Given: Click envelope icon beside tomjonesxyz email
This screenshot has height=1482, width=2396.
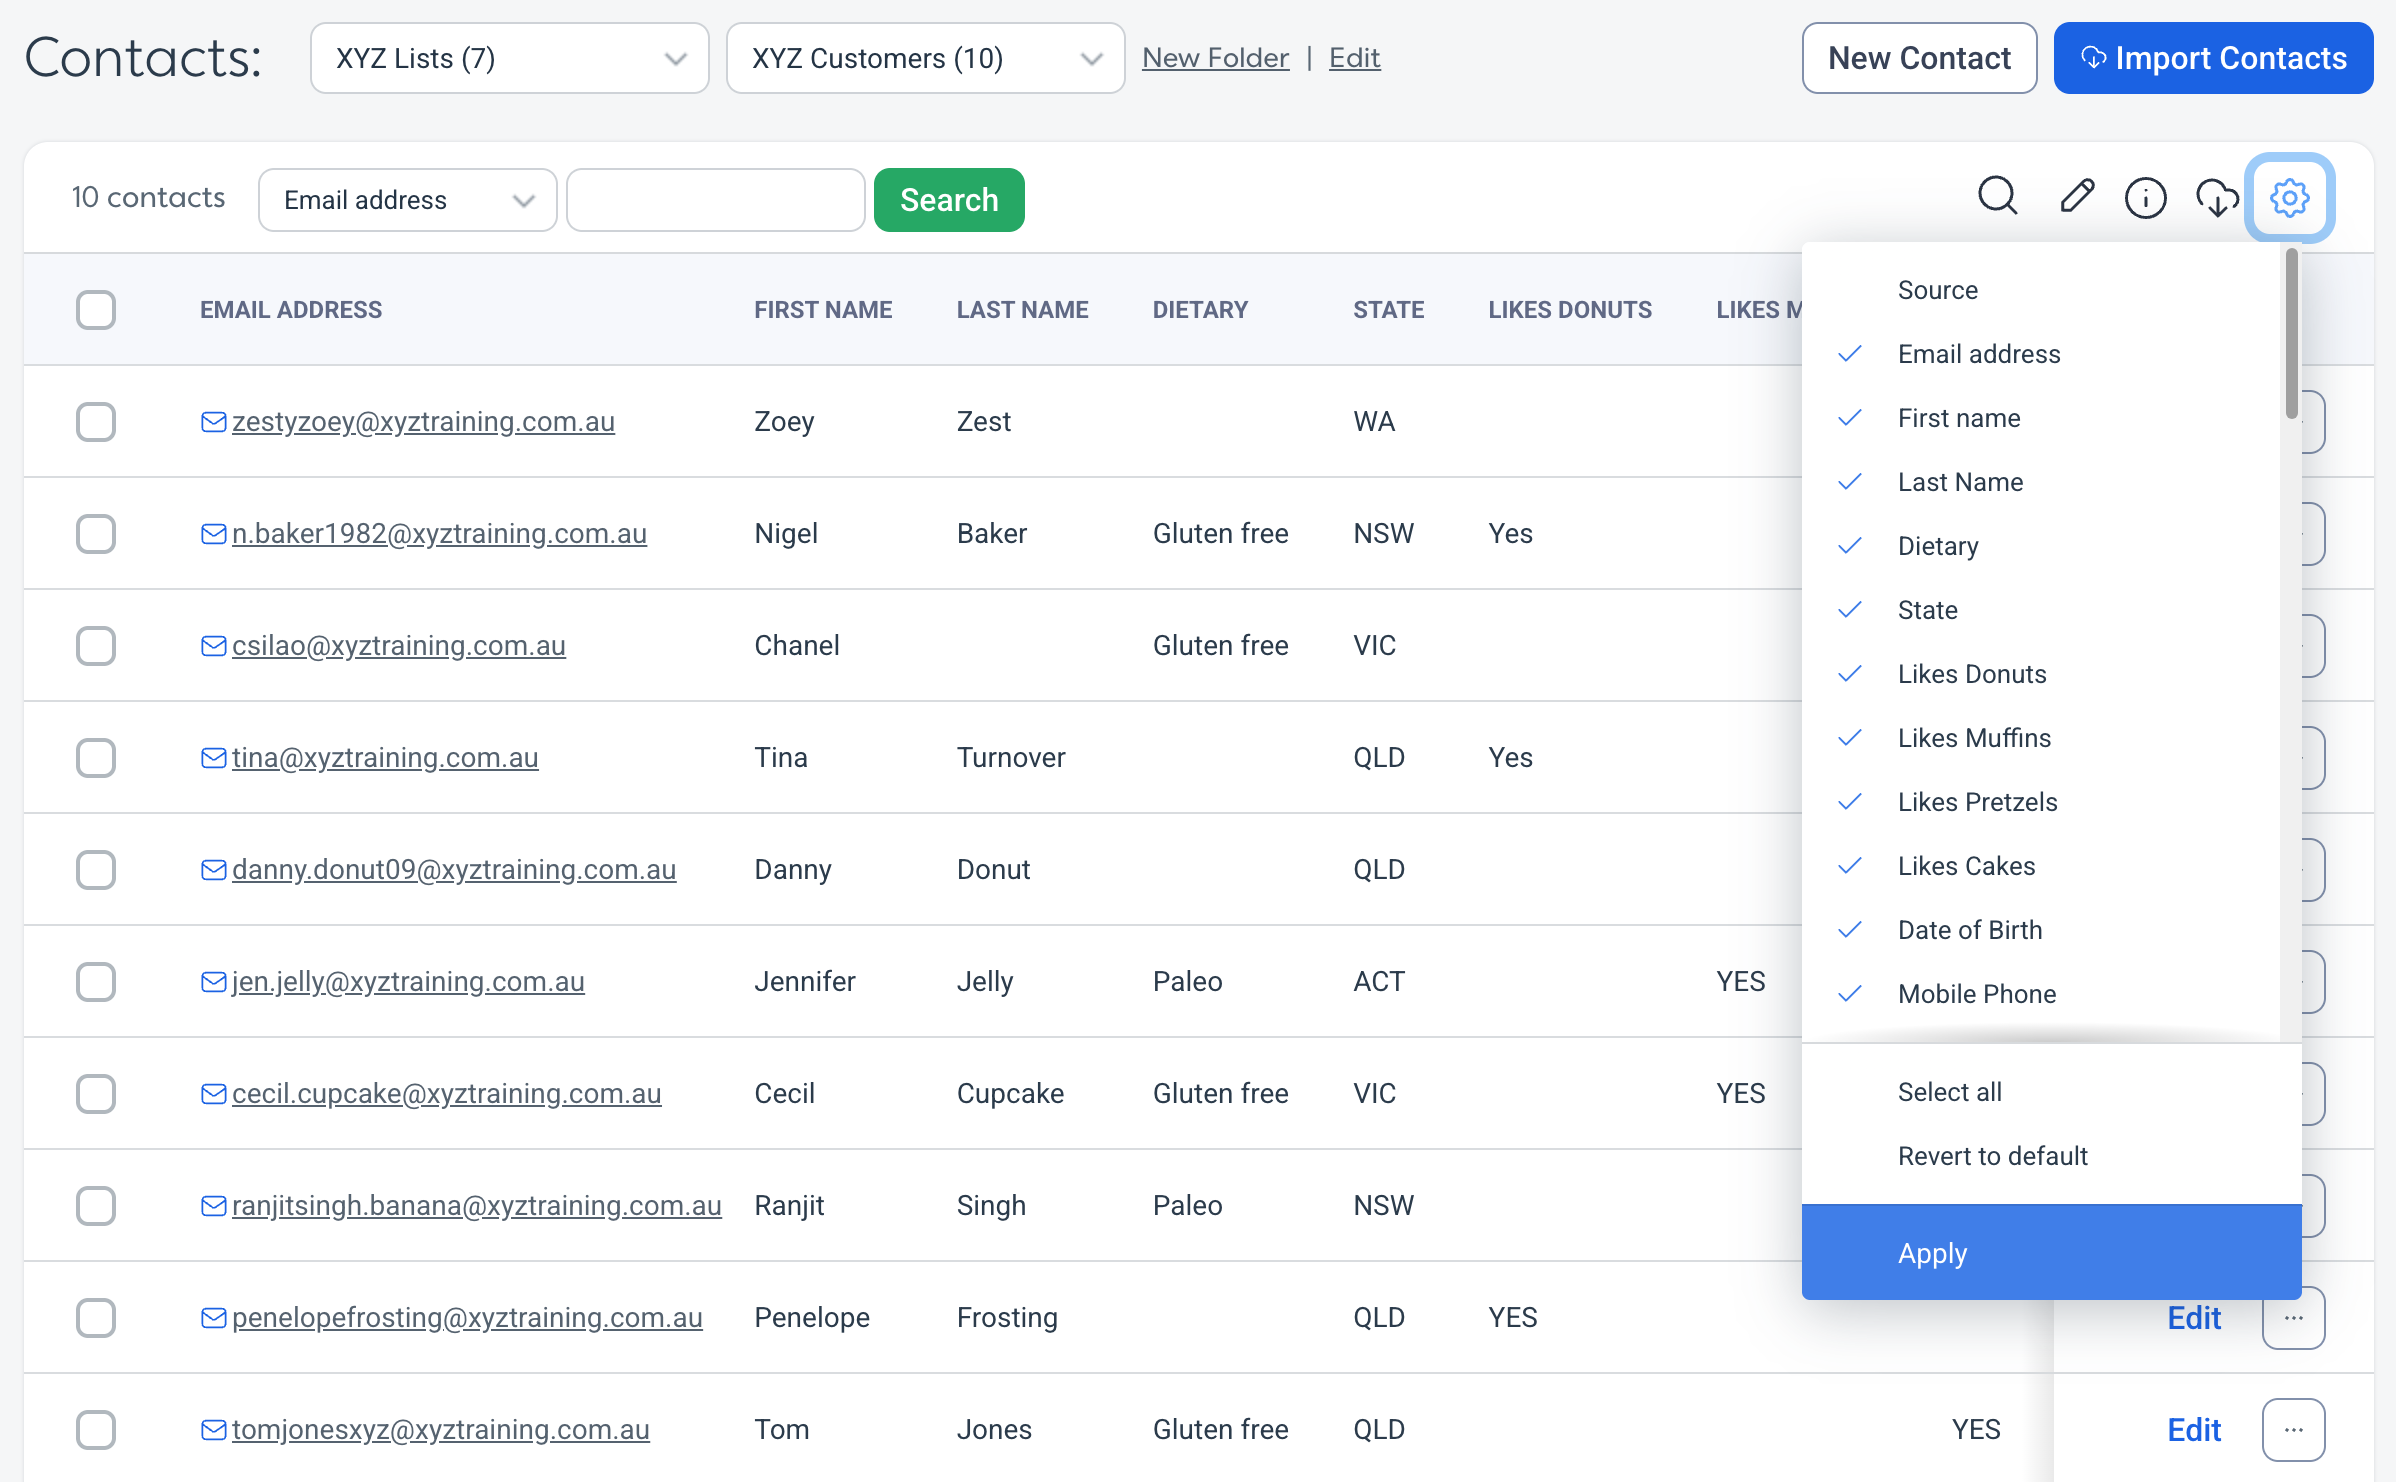Looking at the screenshot, I should pyautogui.click(x=213, y=1430).
